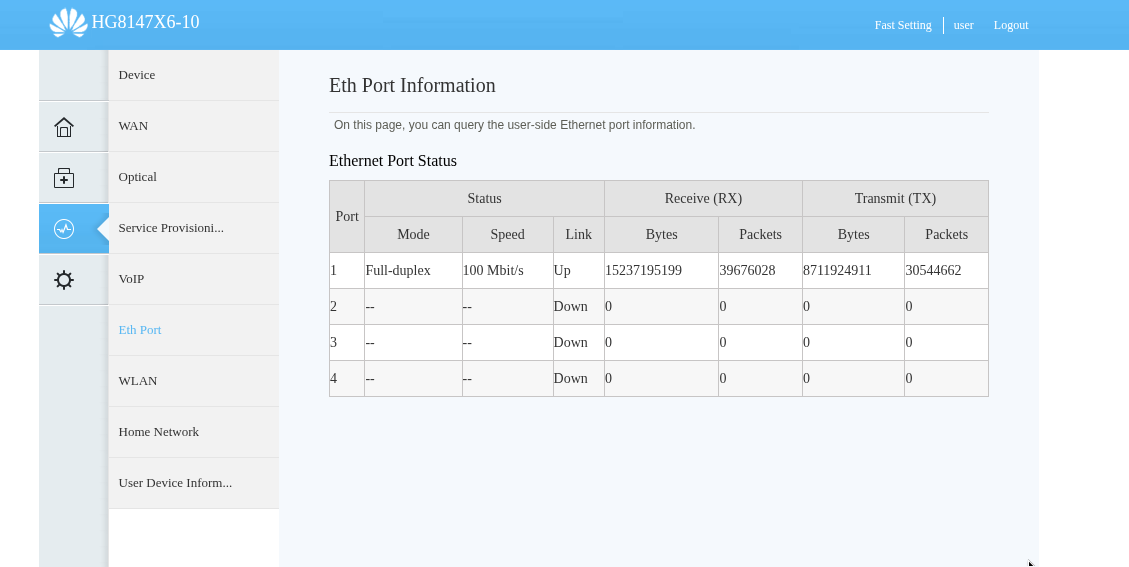Click the Fast Setting link

pos(903,25)
